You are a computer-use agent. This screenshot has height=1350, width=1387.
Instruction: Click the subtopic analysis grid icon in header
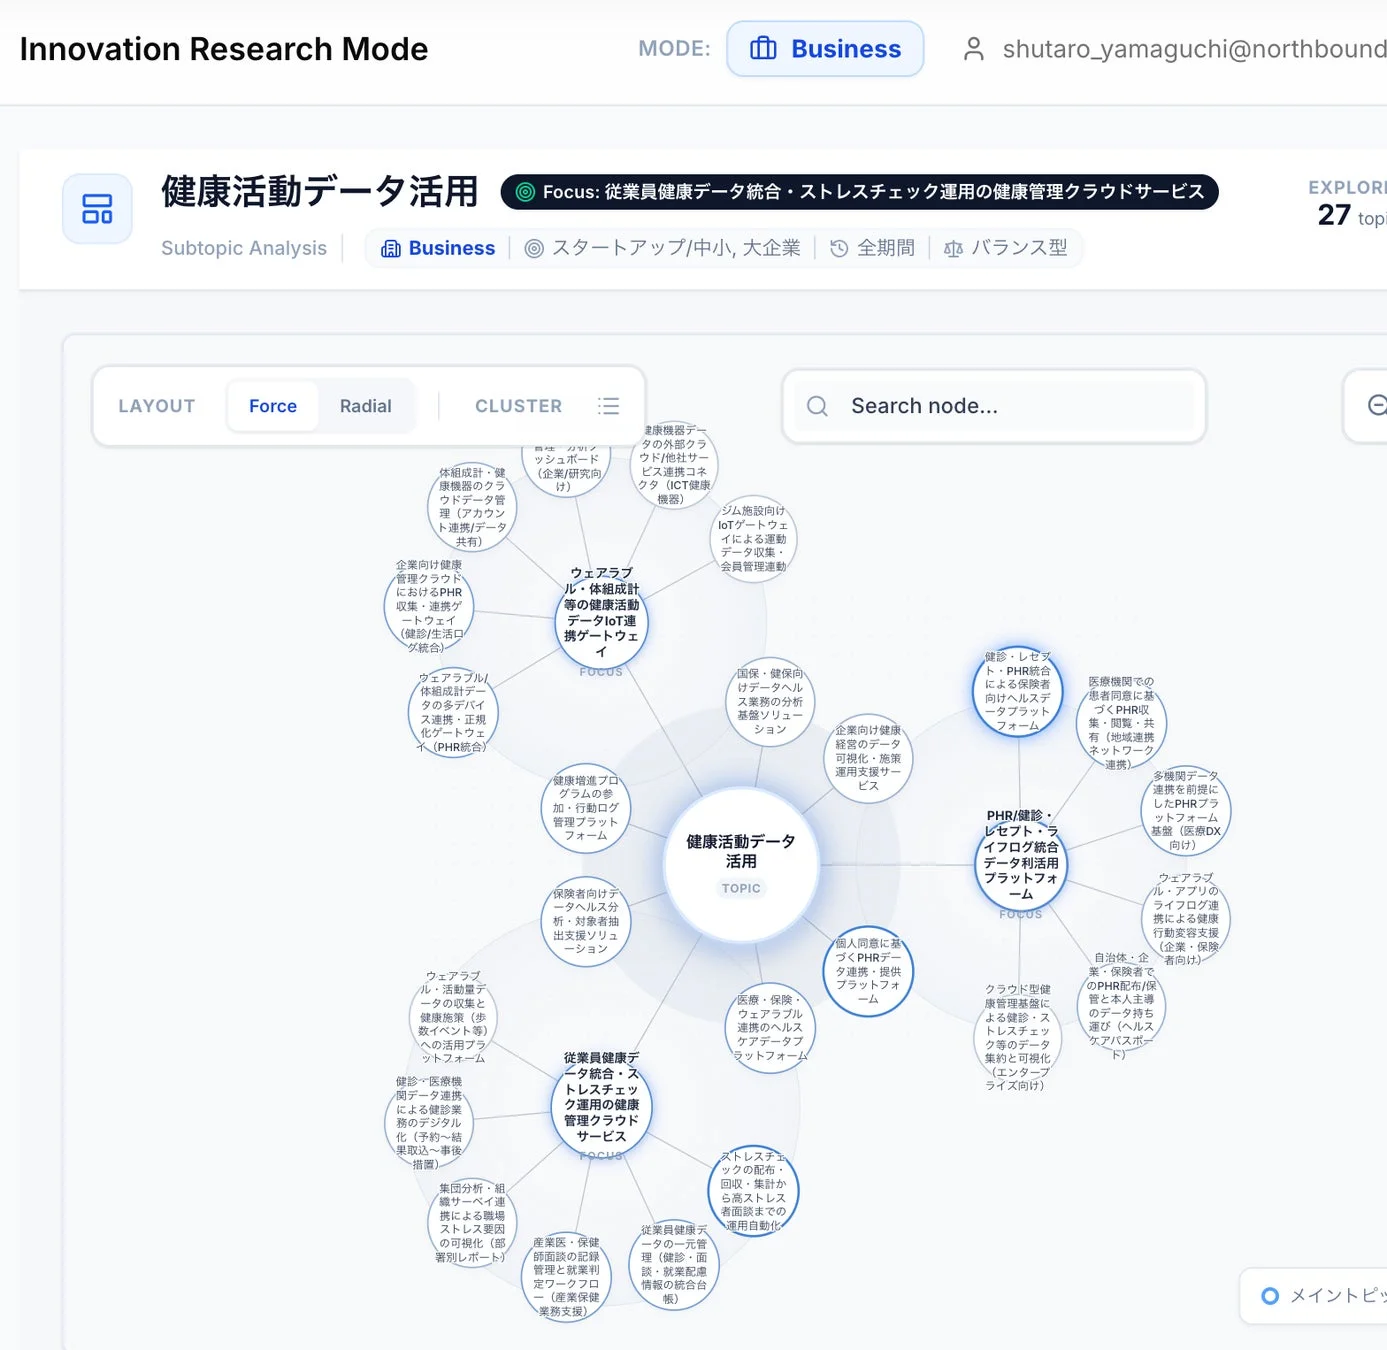(97, 208)
